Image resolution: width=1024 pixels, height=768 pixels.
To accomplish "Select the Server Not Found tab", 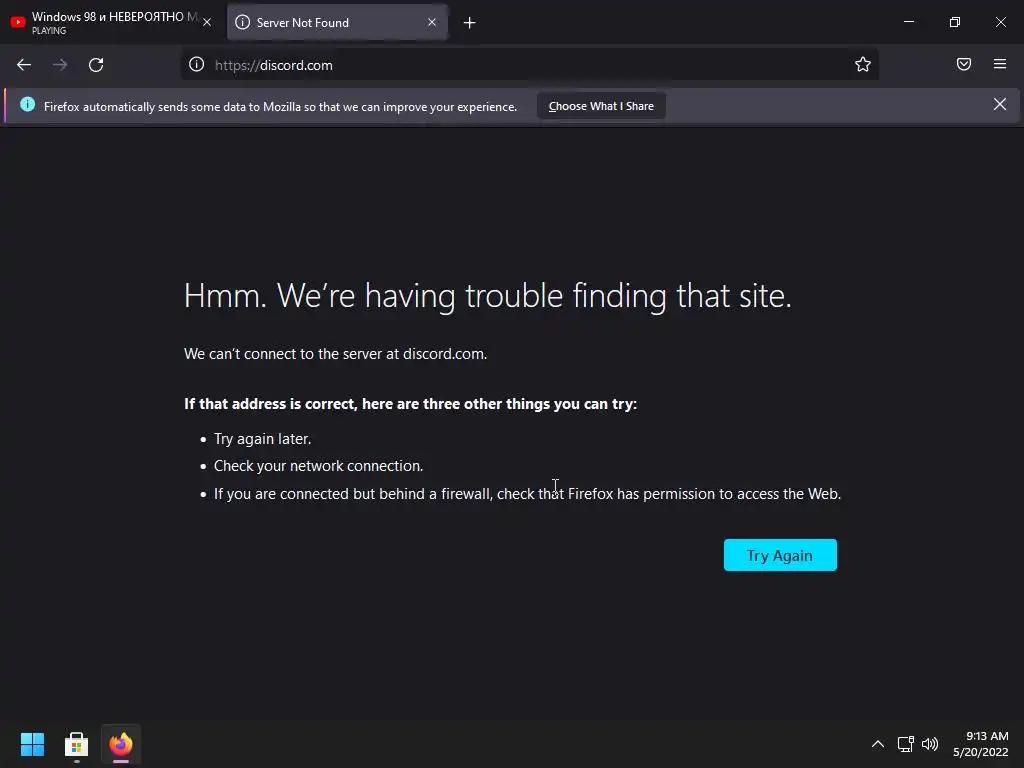I will 336,22.
